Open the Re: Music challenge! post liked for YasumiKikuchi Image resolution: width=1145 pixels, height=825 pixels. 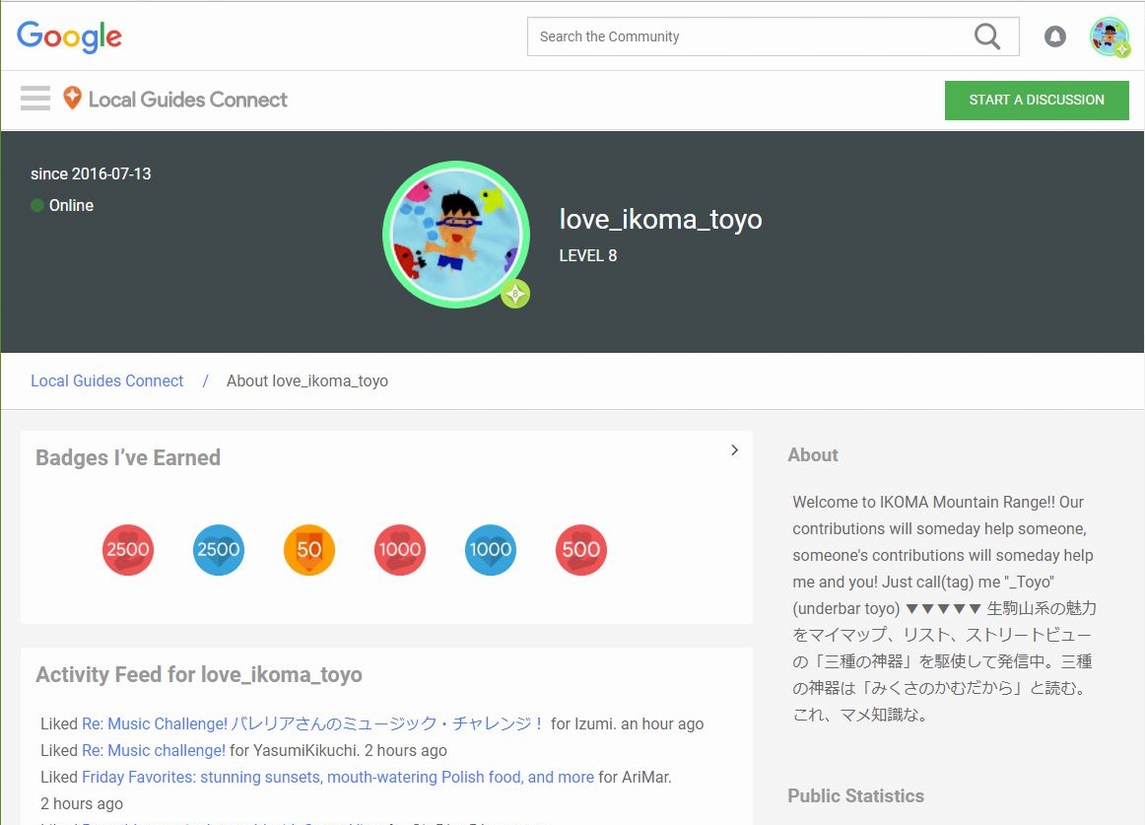click(x=153, y=751)
